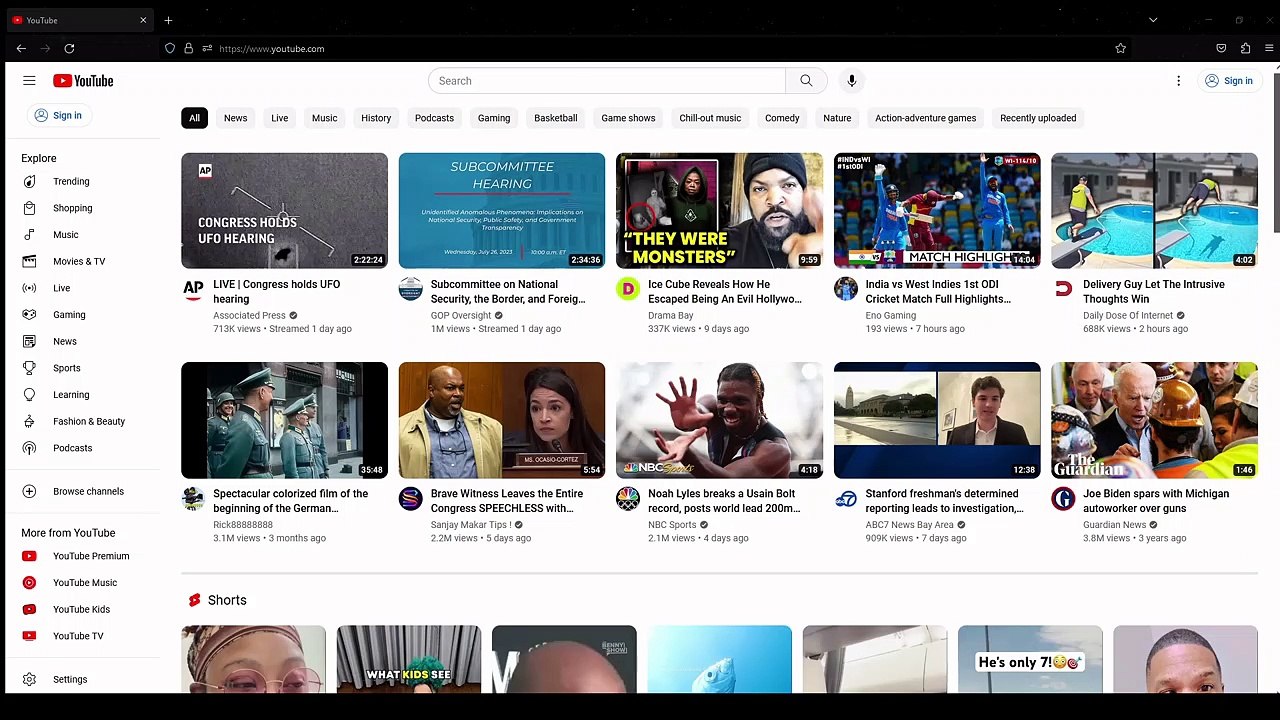Open a new browser tab
The image size is (1280, 720).
pos(168,20)
